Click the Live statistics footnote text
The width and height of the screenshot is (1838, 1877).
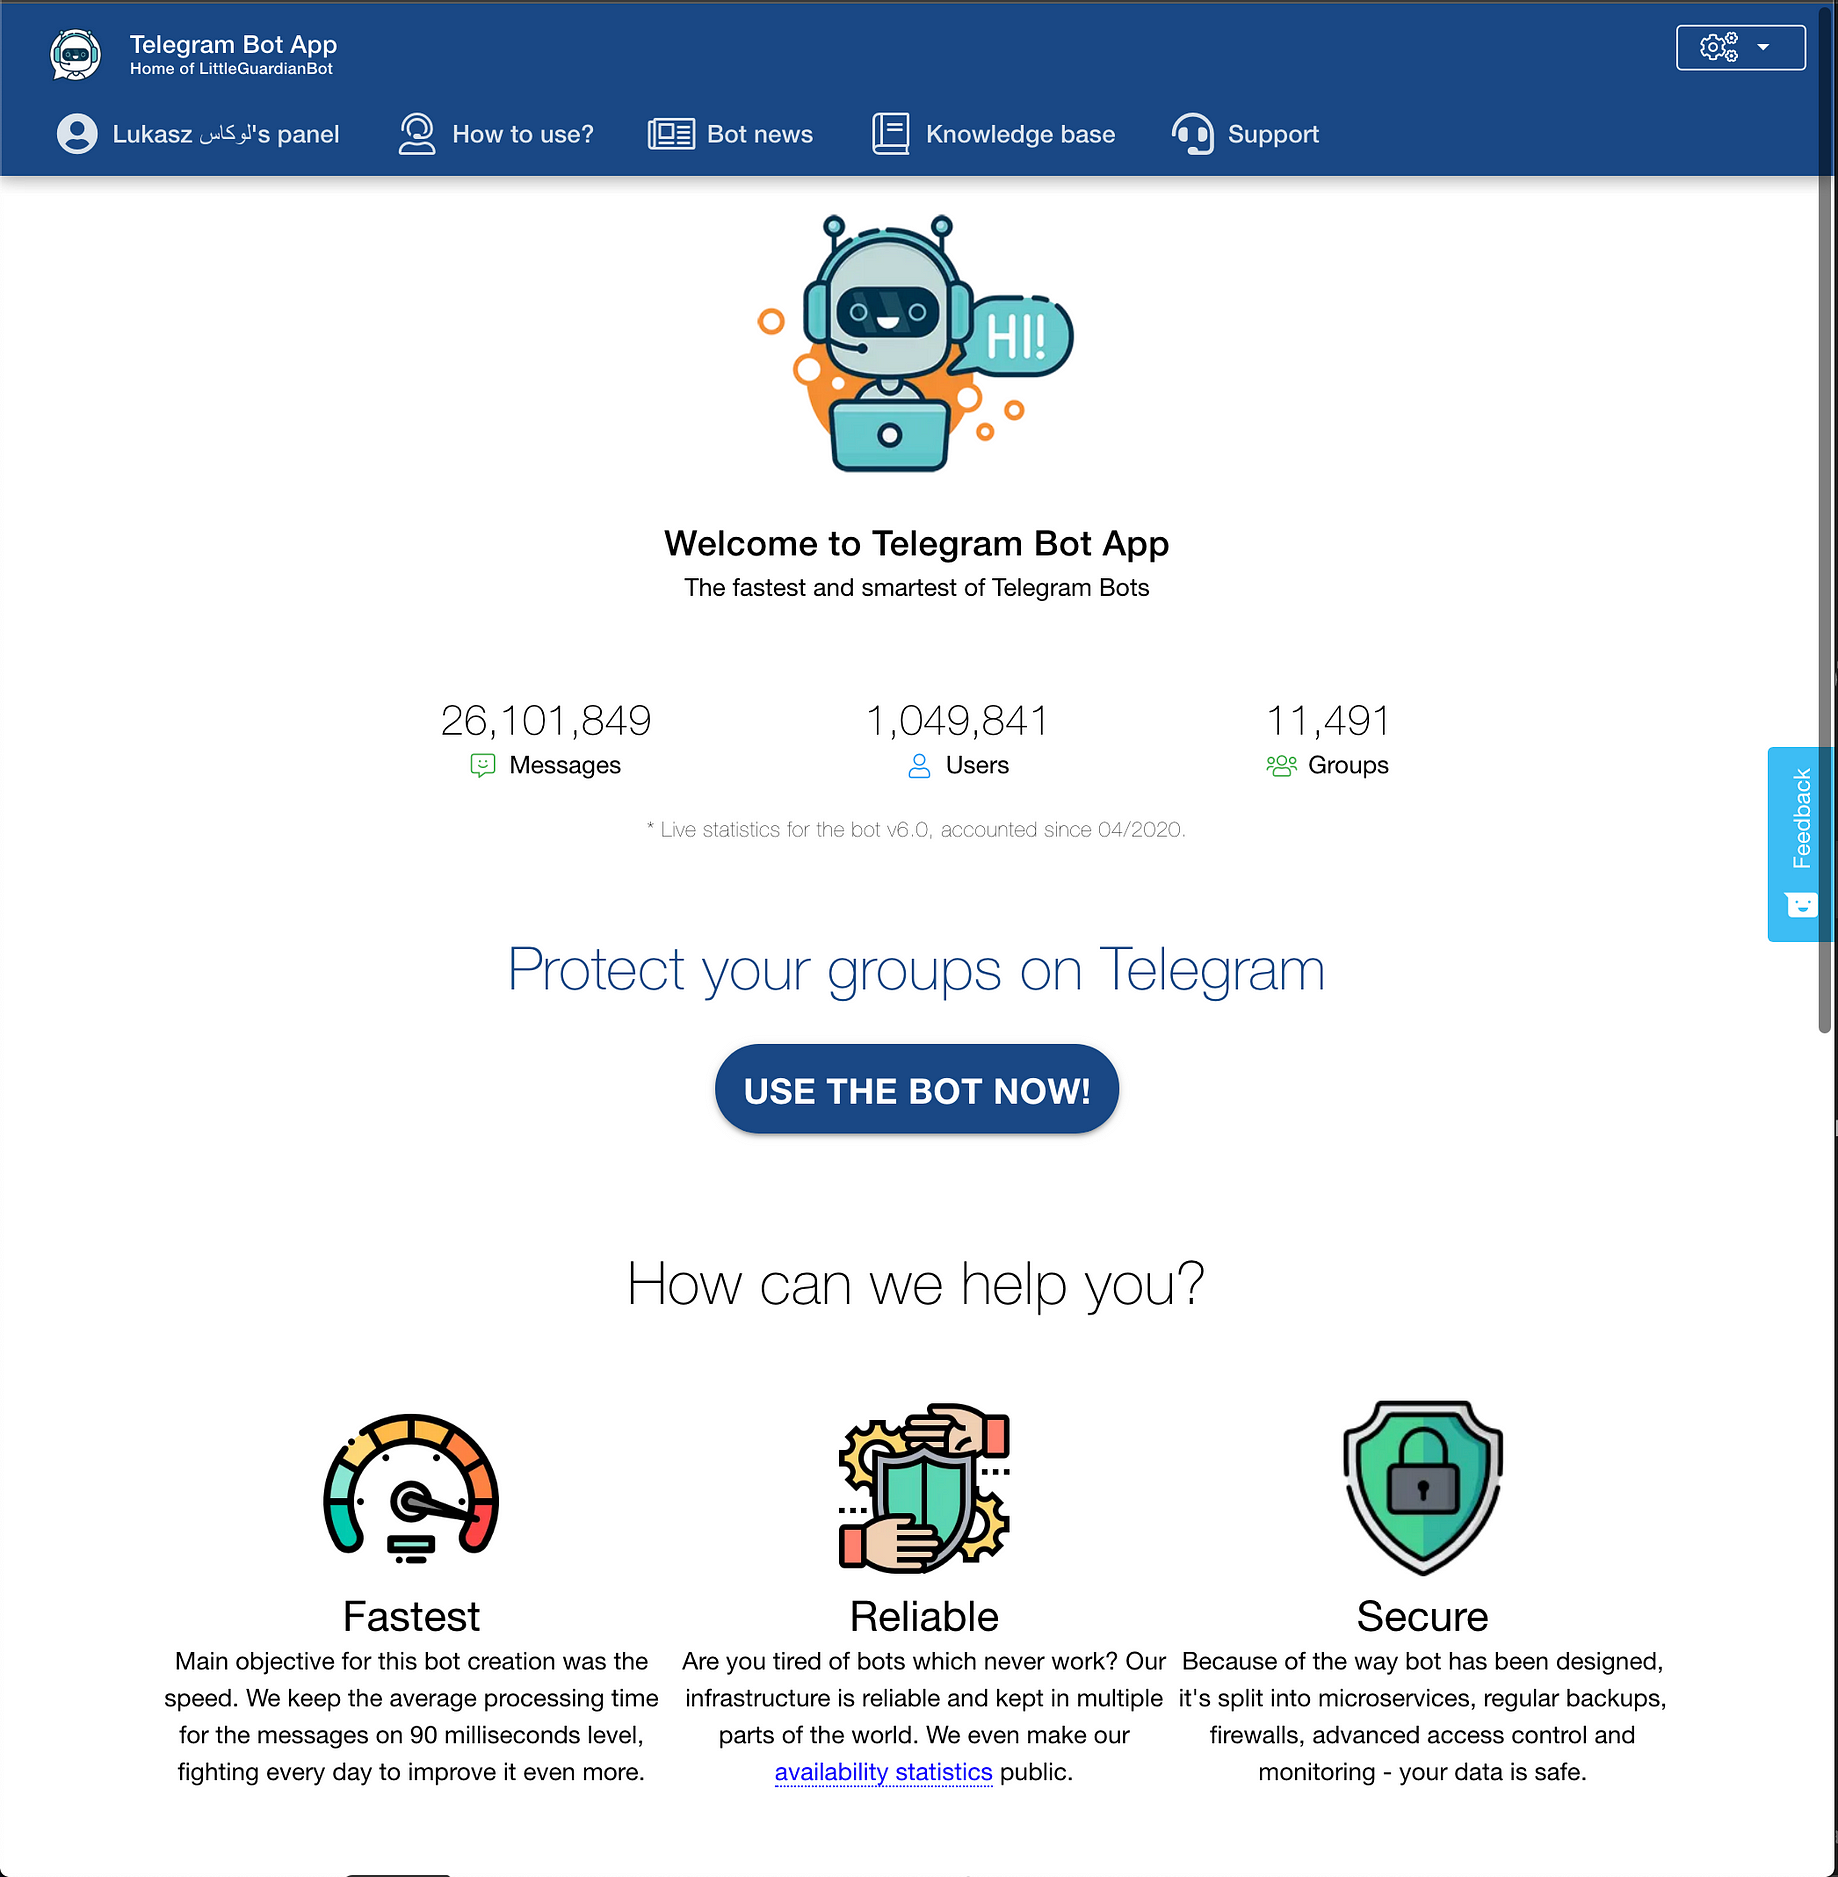tap(916, 830)
